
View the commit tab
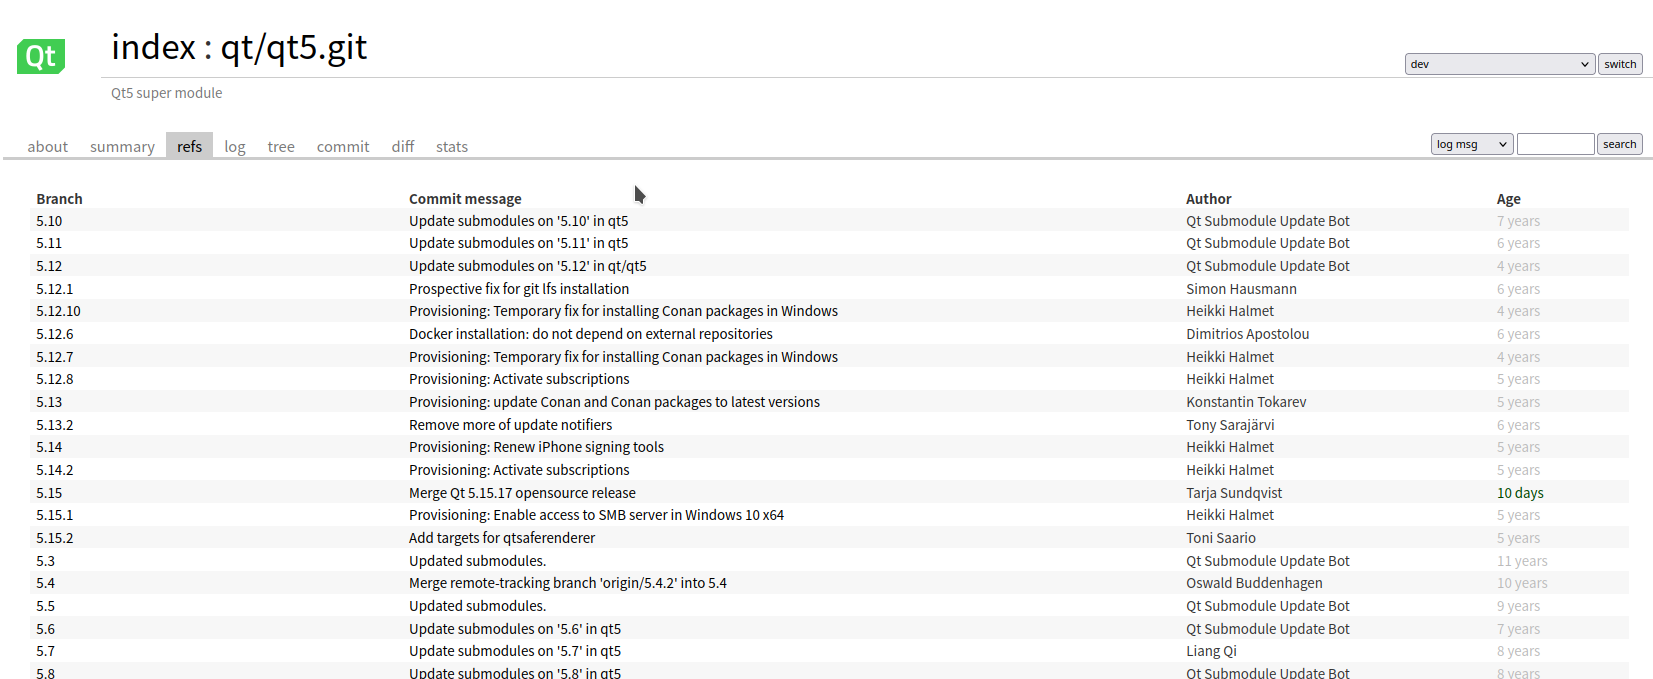point(343,146)
